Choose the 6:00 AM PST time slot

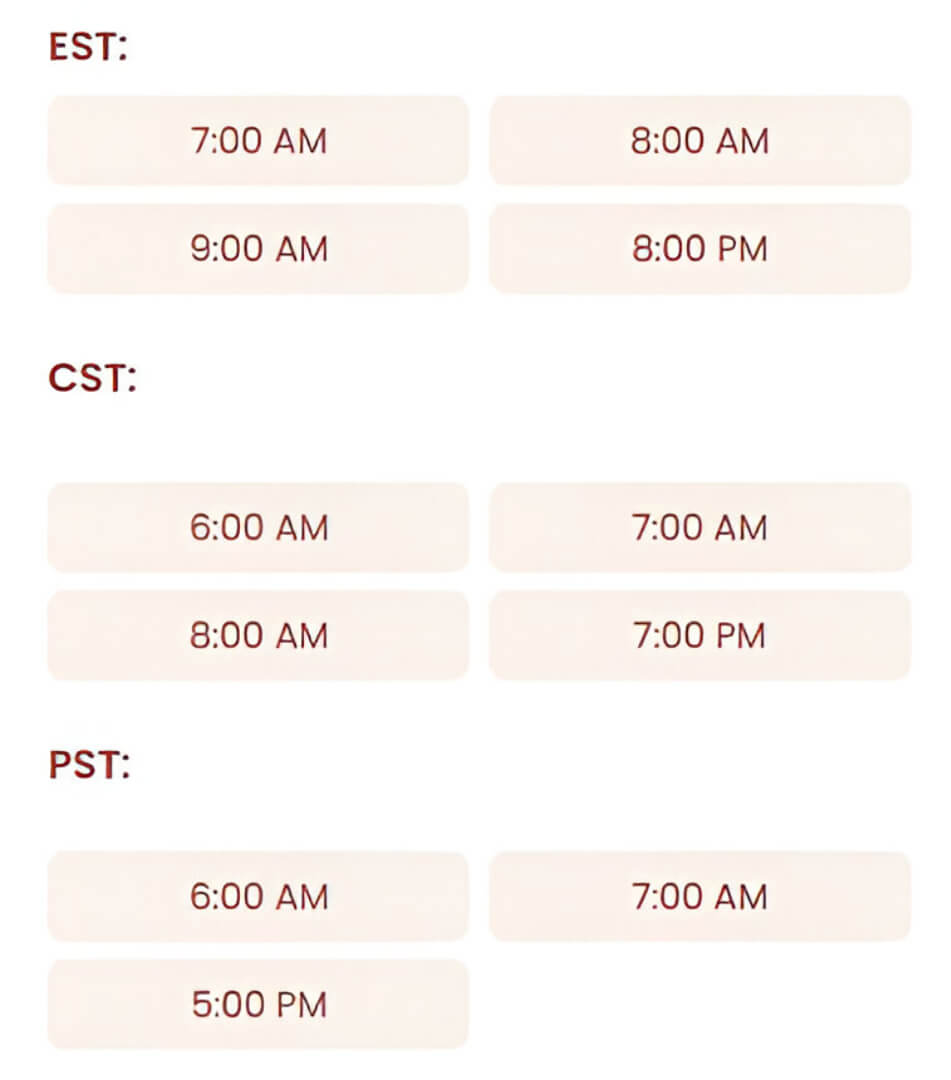point(258,896)
